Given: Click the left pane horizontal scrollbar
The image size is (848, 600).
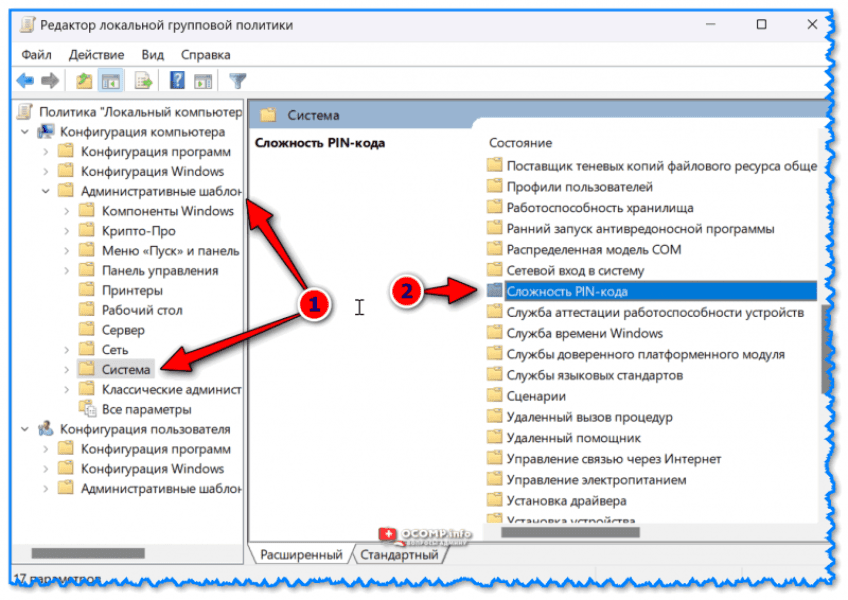Looking at the screenshot, I should pos(88,553).
